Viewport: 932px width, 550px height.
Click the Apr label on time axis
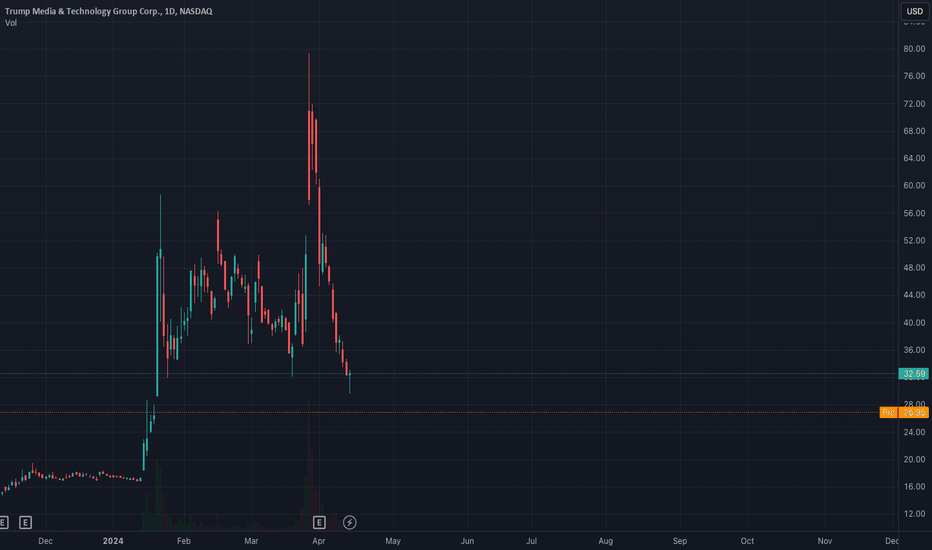(319, 541)
